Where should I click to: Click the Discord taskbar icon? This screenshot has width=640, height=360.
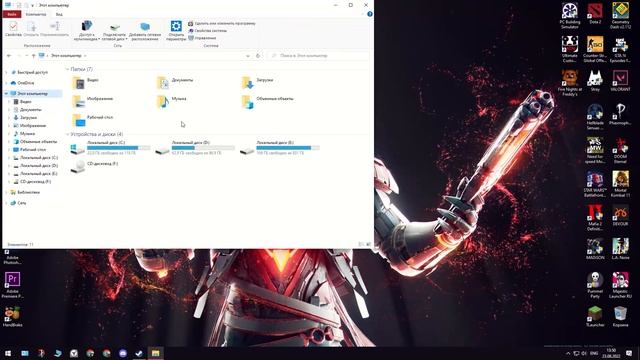123,353
